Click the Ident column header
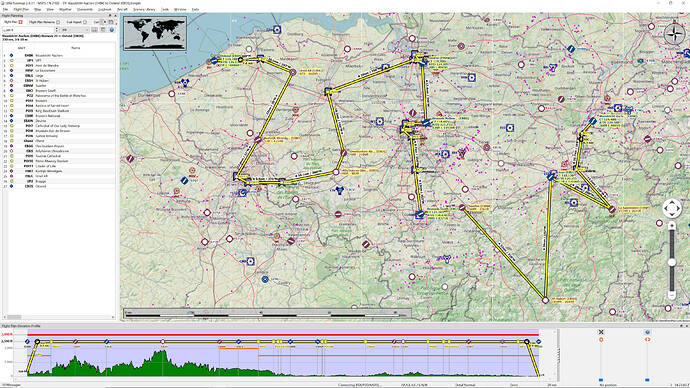This screenshot has width=690, height=388. point(22,48)
